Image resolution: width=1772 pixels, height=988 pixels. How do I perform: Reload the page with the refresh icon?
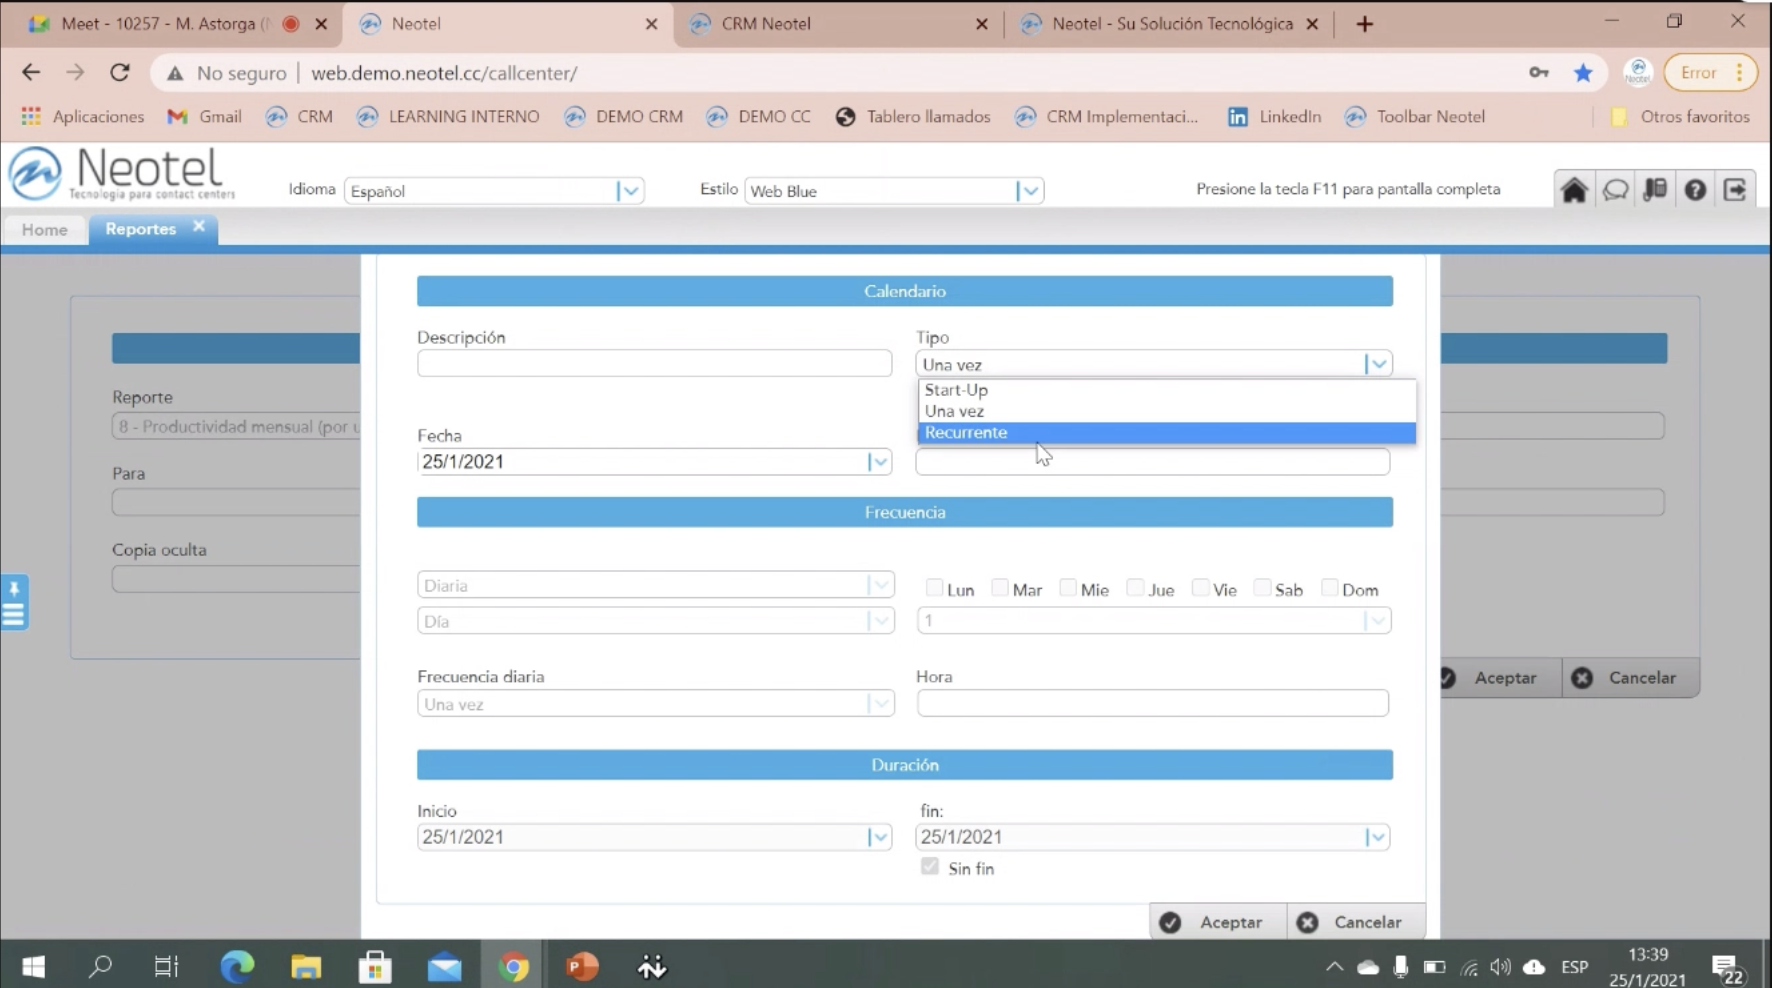click(120, 73)
